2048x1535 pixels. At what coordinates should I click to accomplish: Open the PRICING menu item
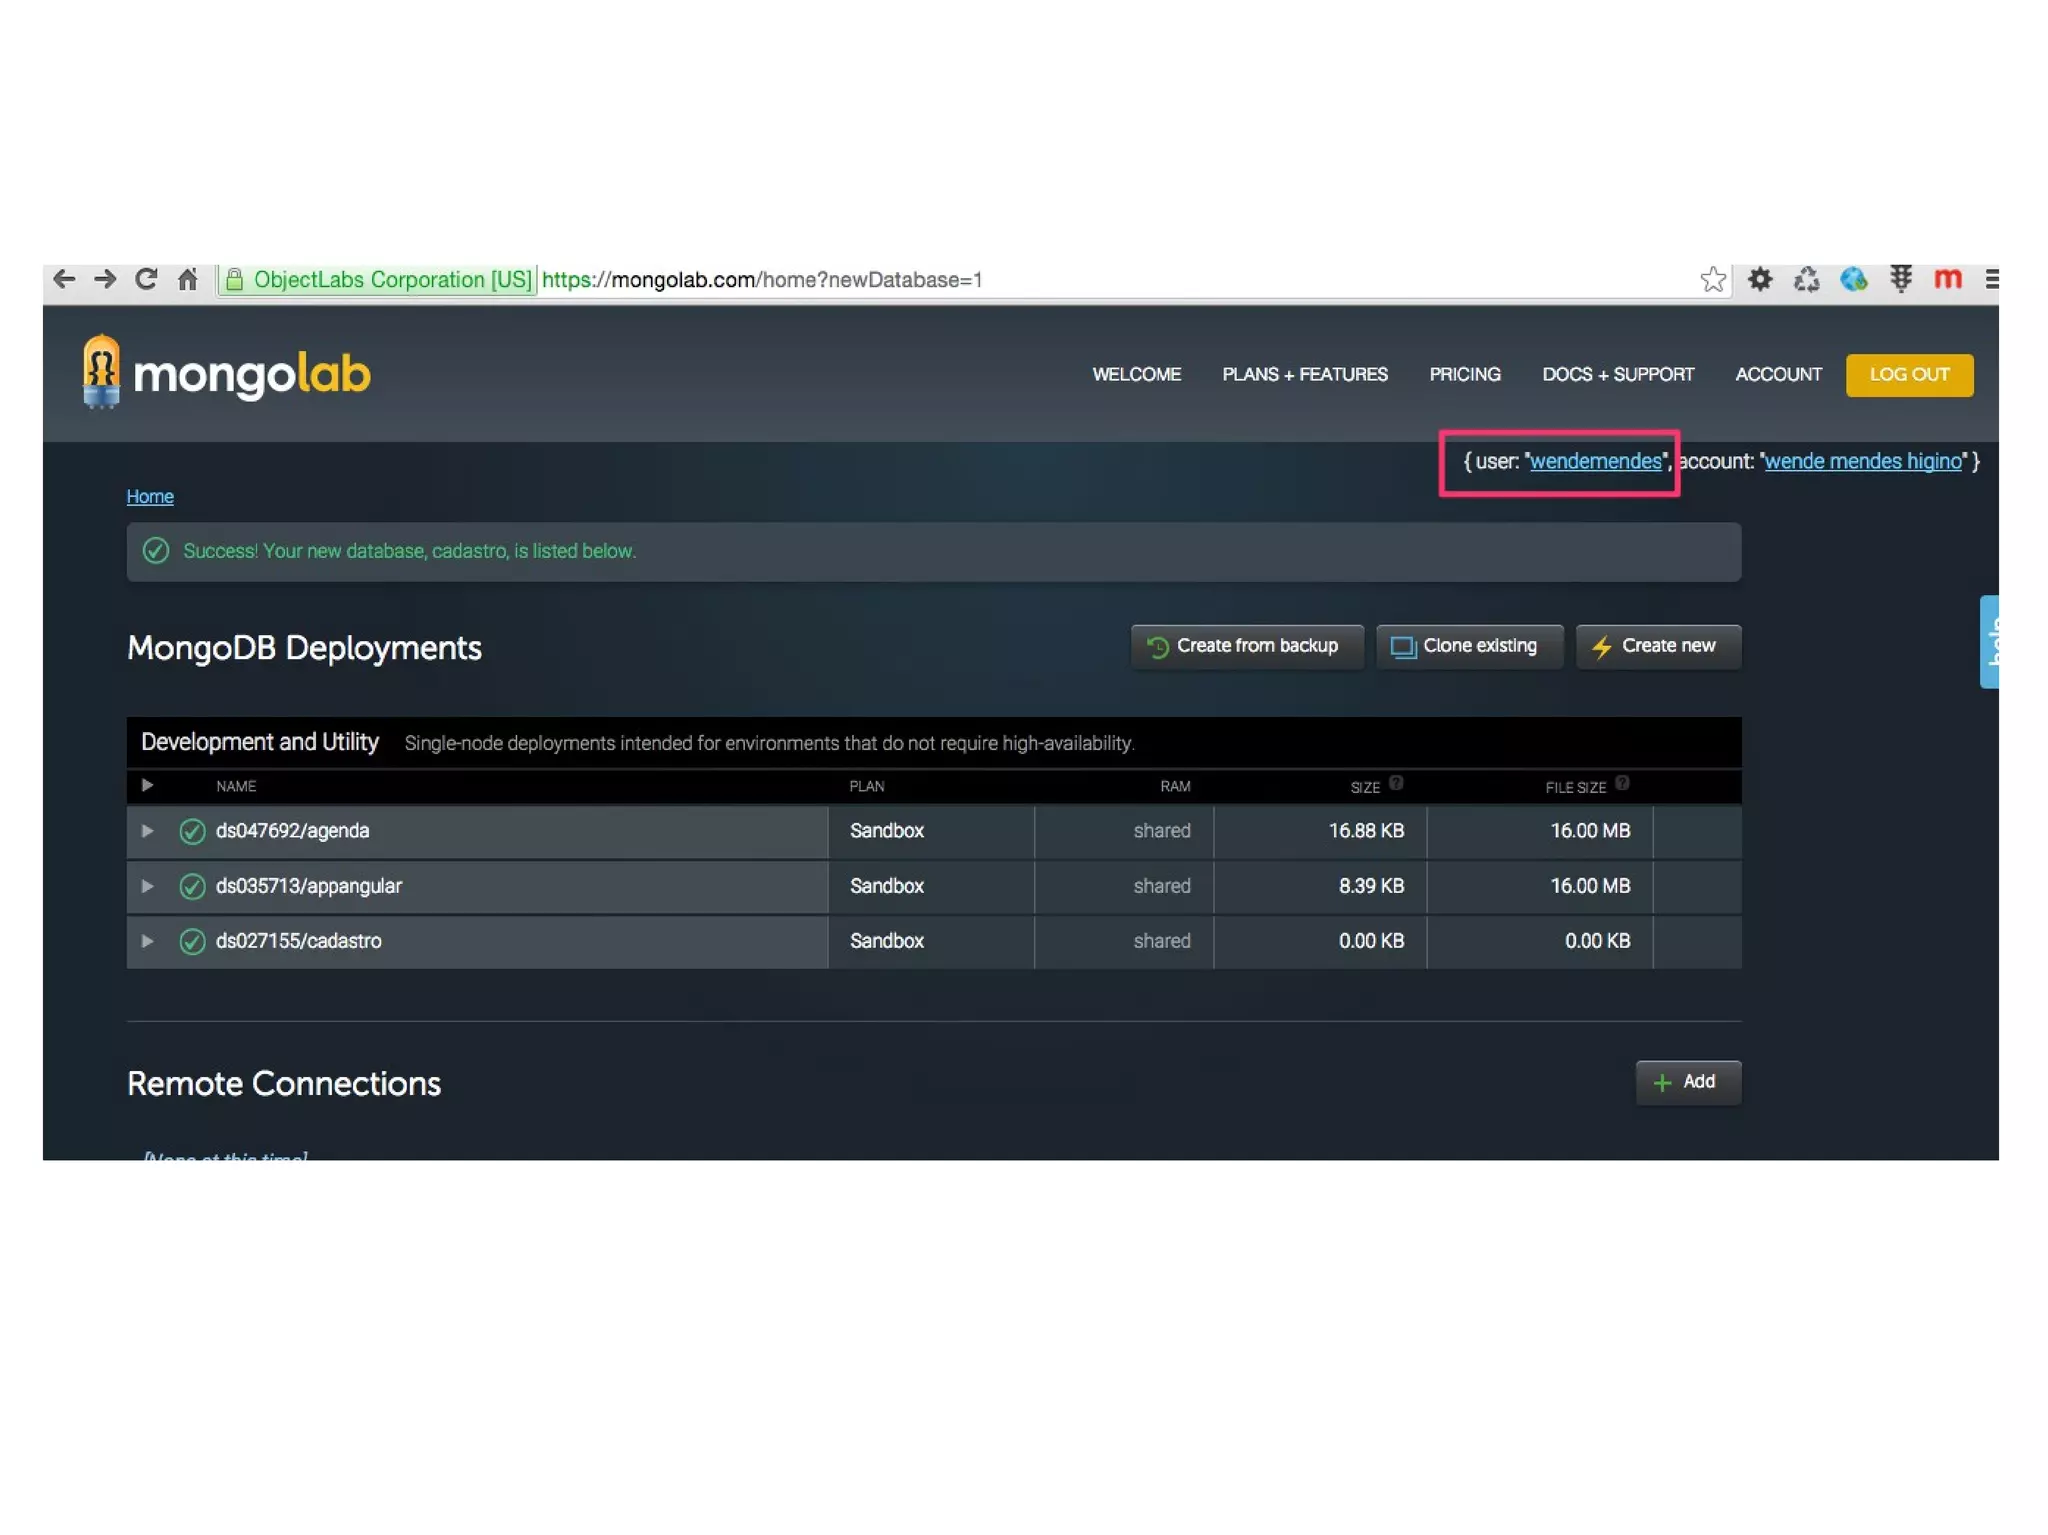[x=1464, y=374]
